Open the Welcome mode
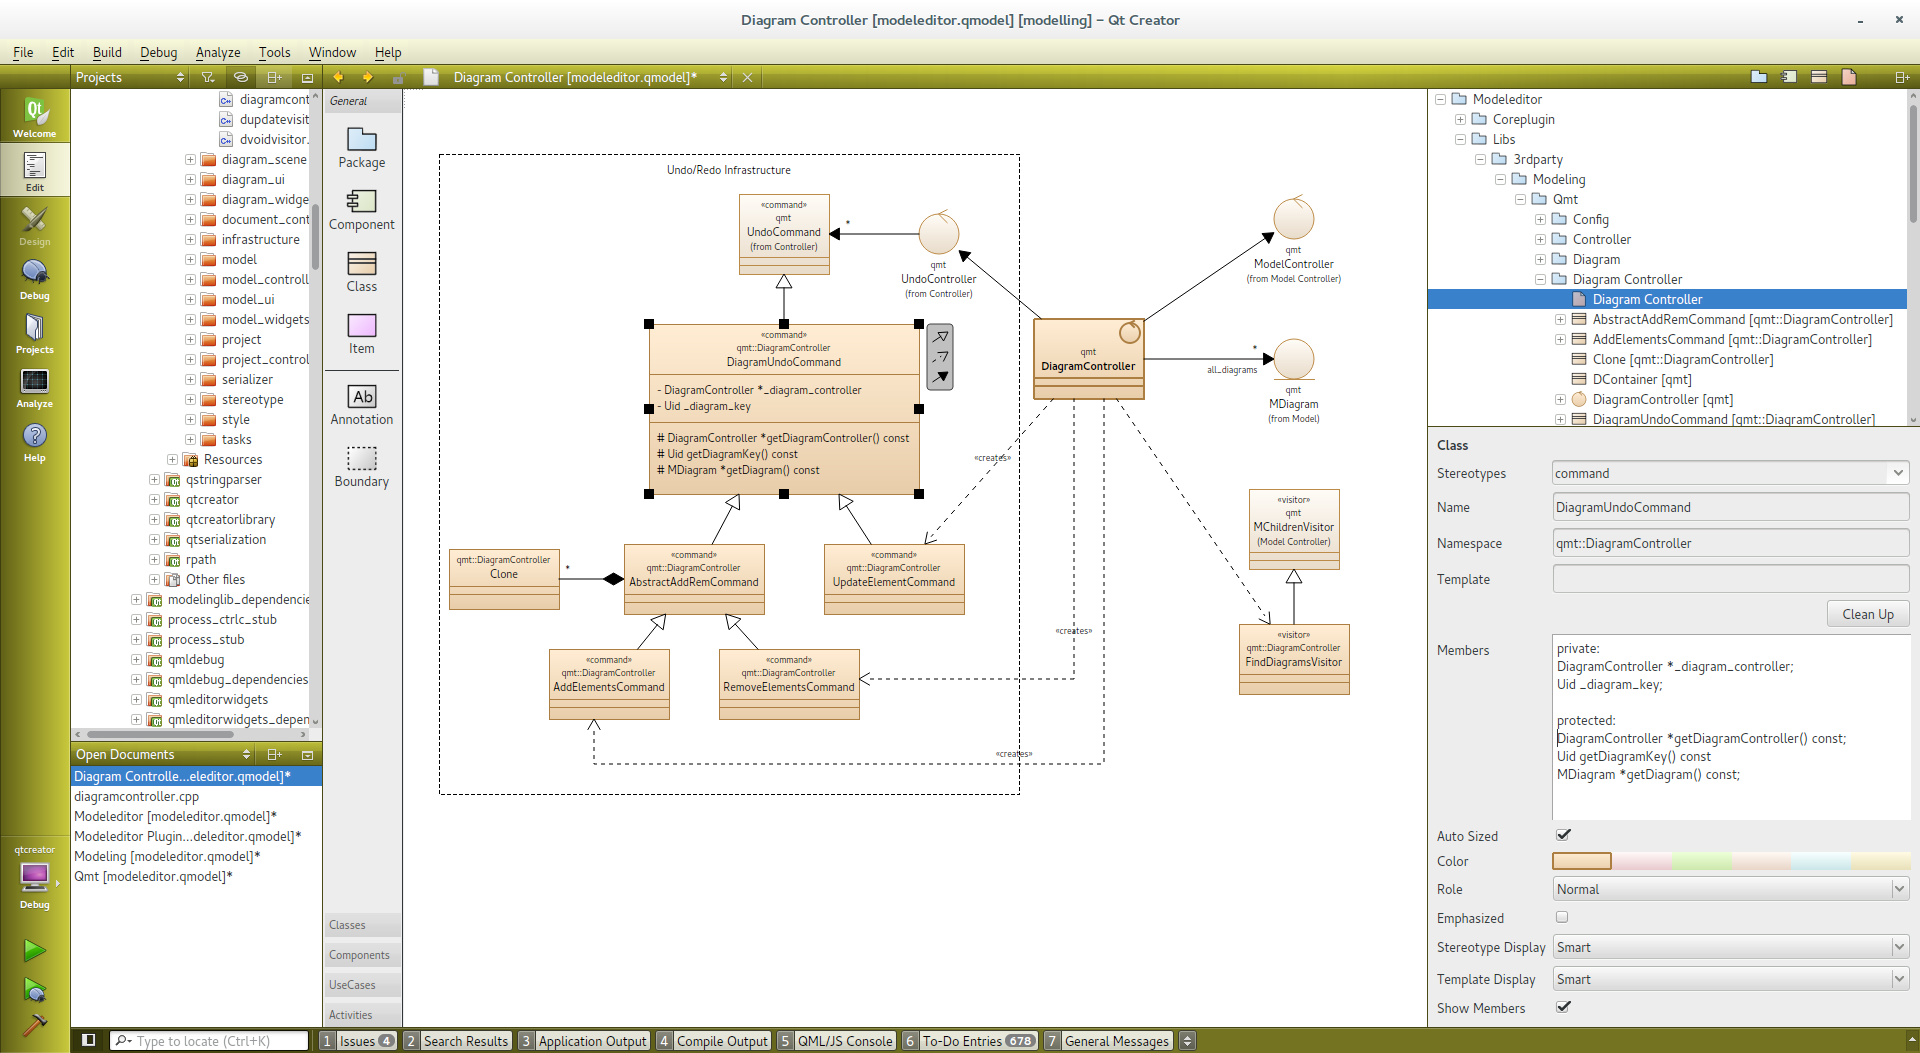 [34, 117]
